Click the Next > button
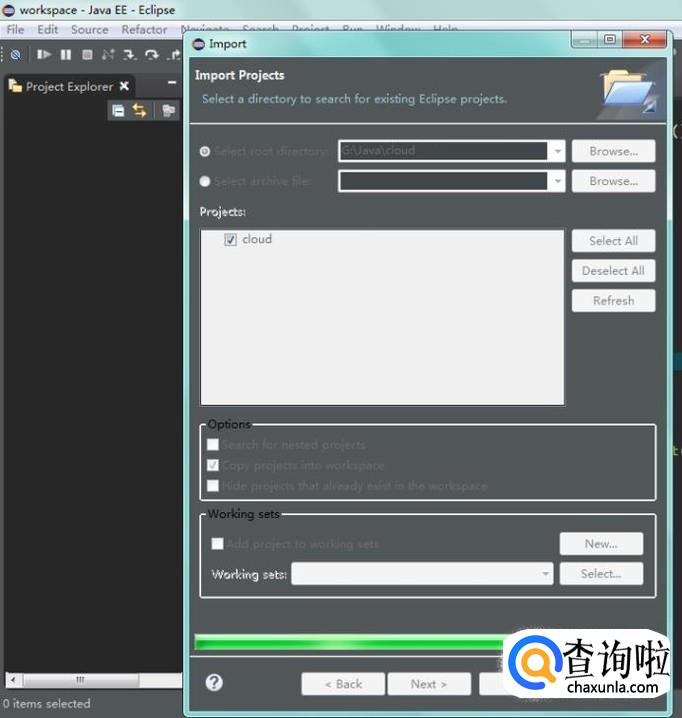The image size is (682, 718). click(x=429, y=684)
